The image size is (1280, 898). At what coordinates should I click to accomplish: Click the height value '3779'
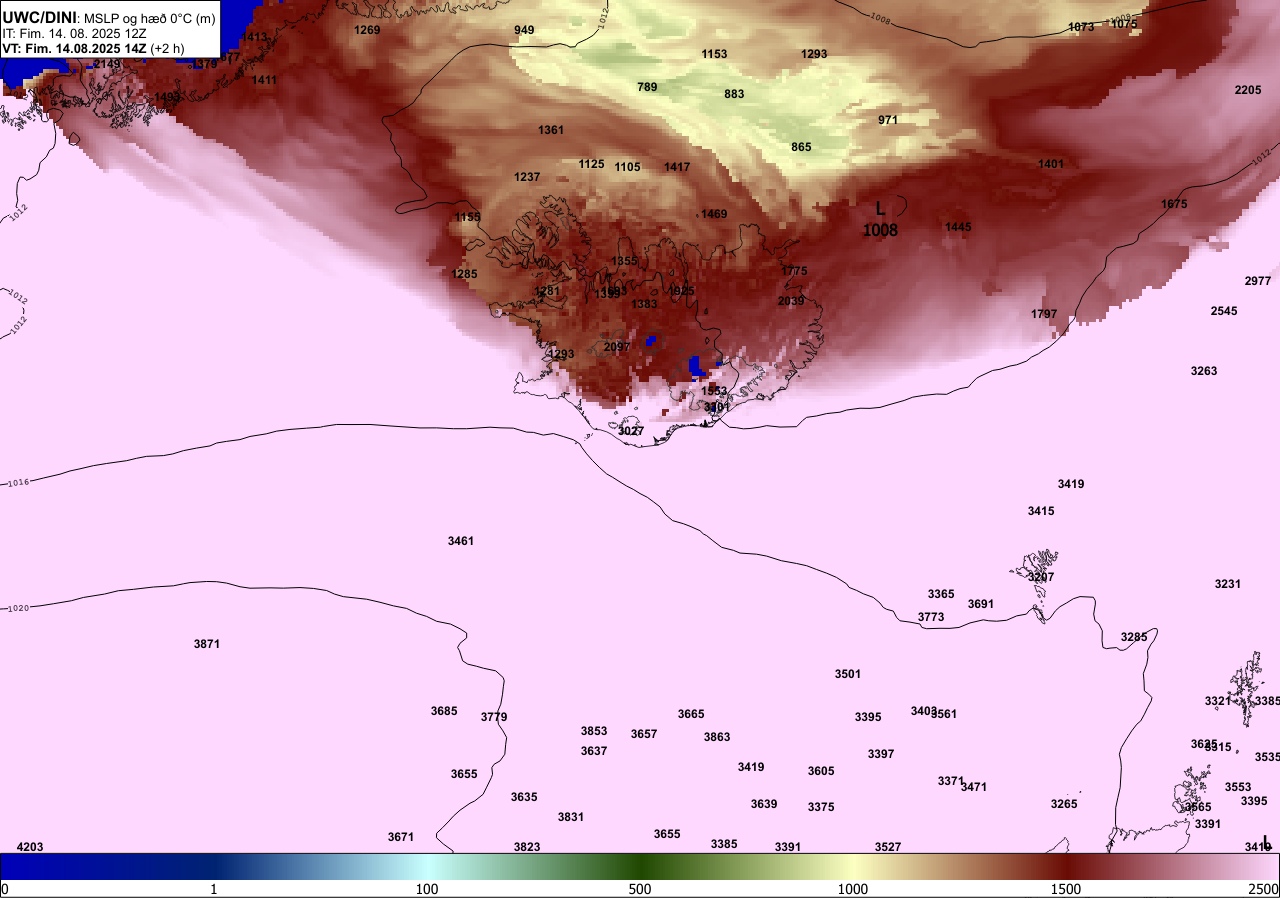[x=494, y=717]
